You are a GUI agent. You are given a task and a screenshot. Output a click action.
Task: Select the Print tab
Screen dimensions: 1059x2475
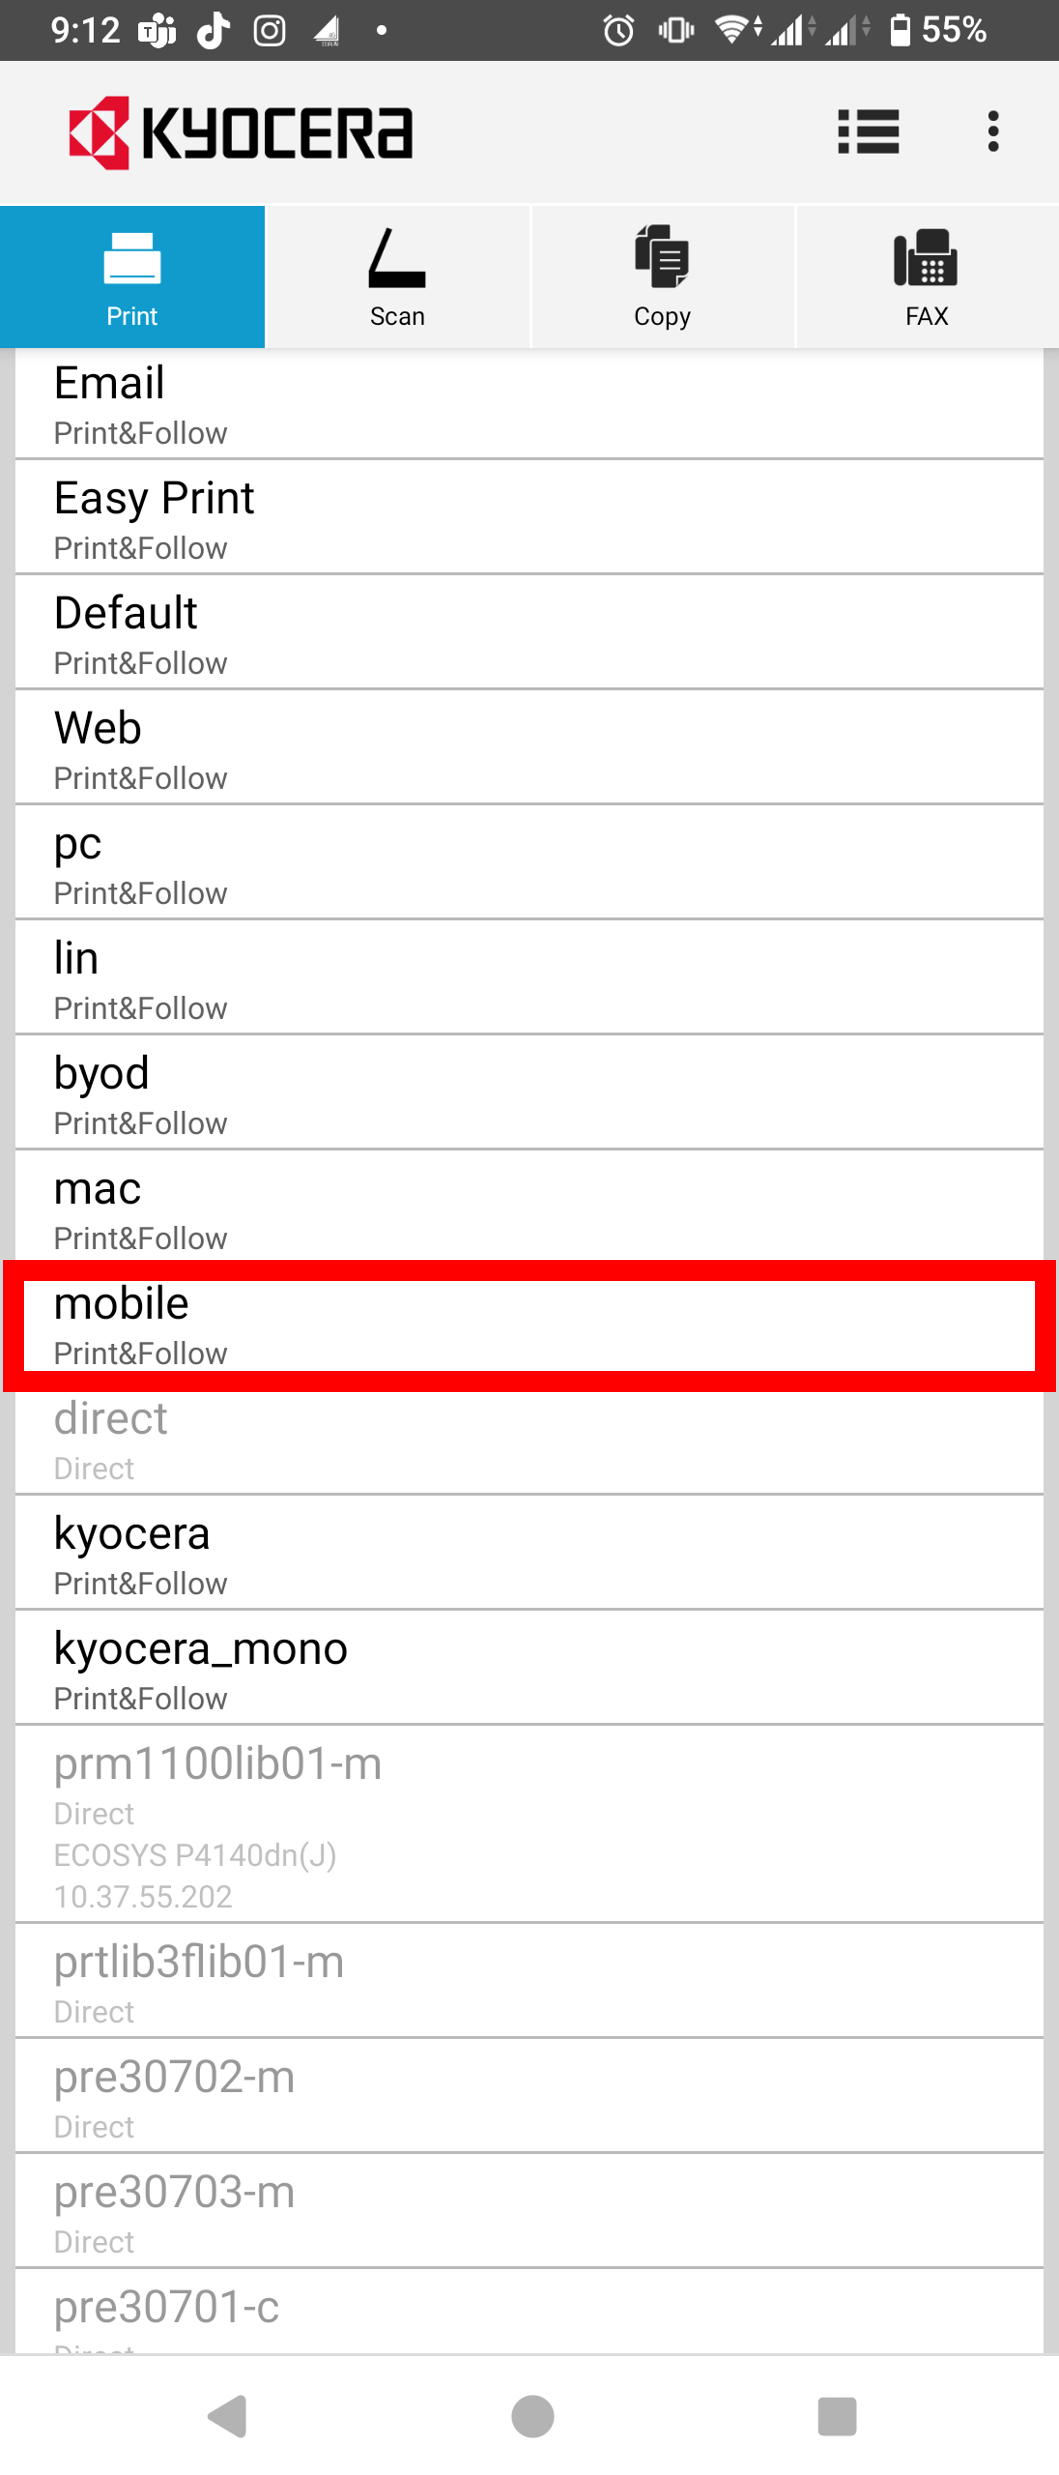click(x=132, y=277)
